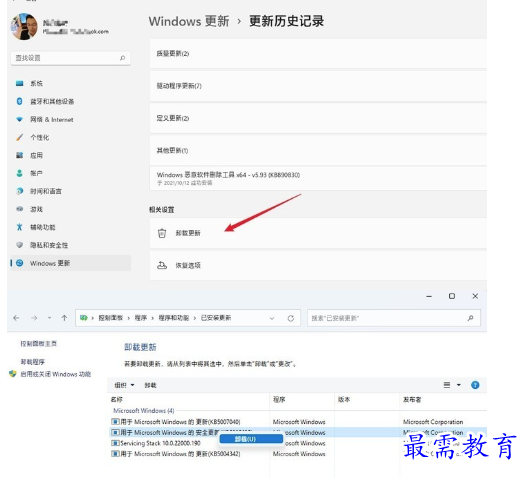Click trash icon beside 卸载更新

click(x=162, y=233)
